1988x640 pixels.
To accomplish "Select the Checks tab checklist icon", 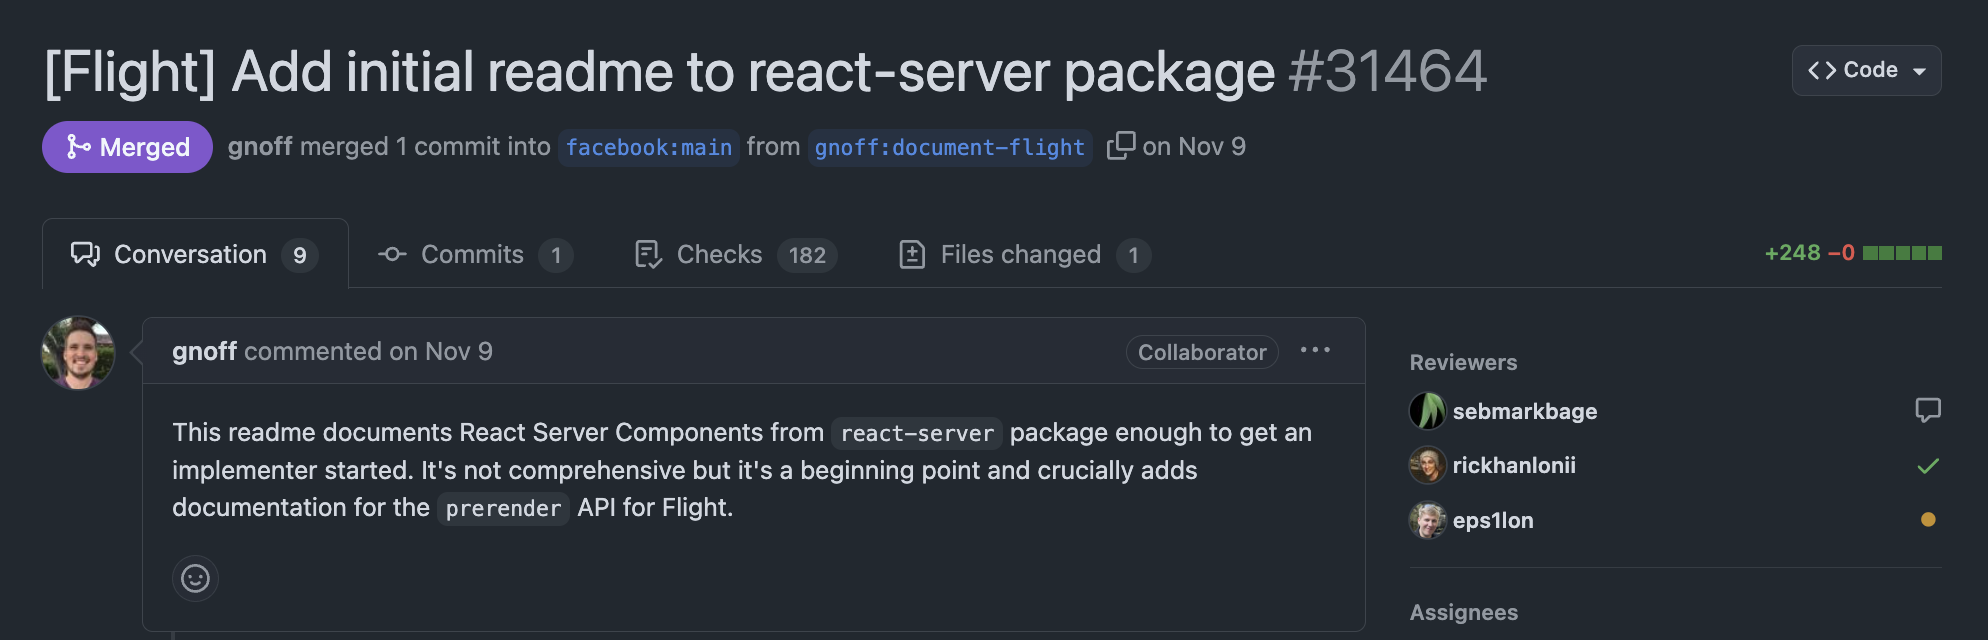I will (647, 254).
